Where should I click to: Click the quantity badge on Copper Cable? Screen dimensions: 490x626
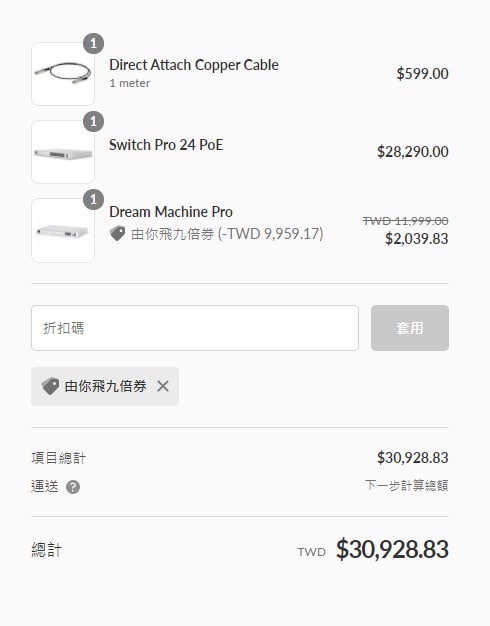93,44
